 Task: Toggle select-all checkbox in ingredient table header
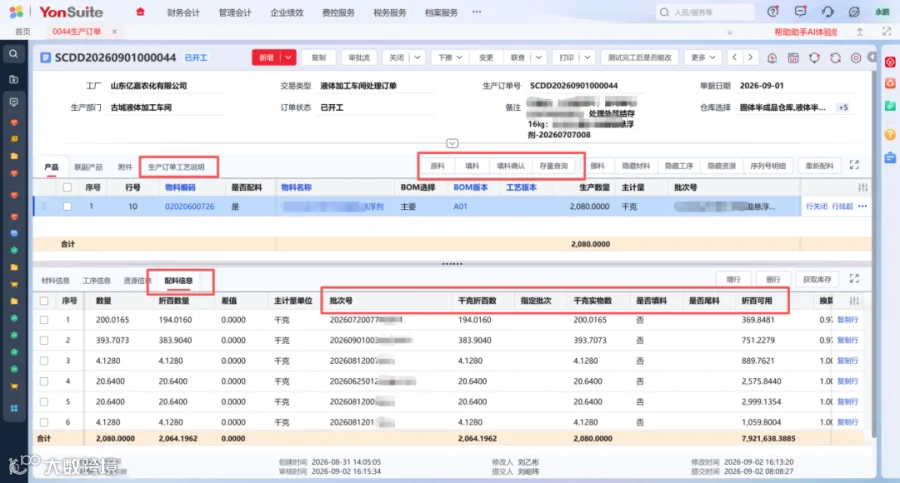coord(44,300)
